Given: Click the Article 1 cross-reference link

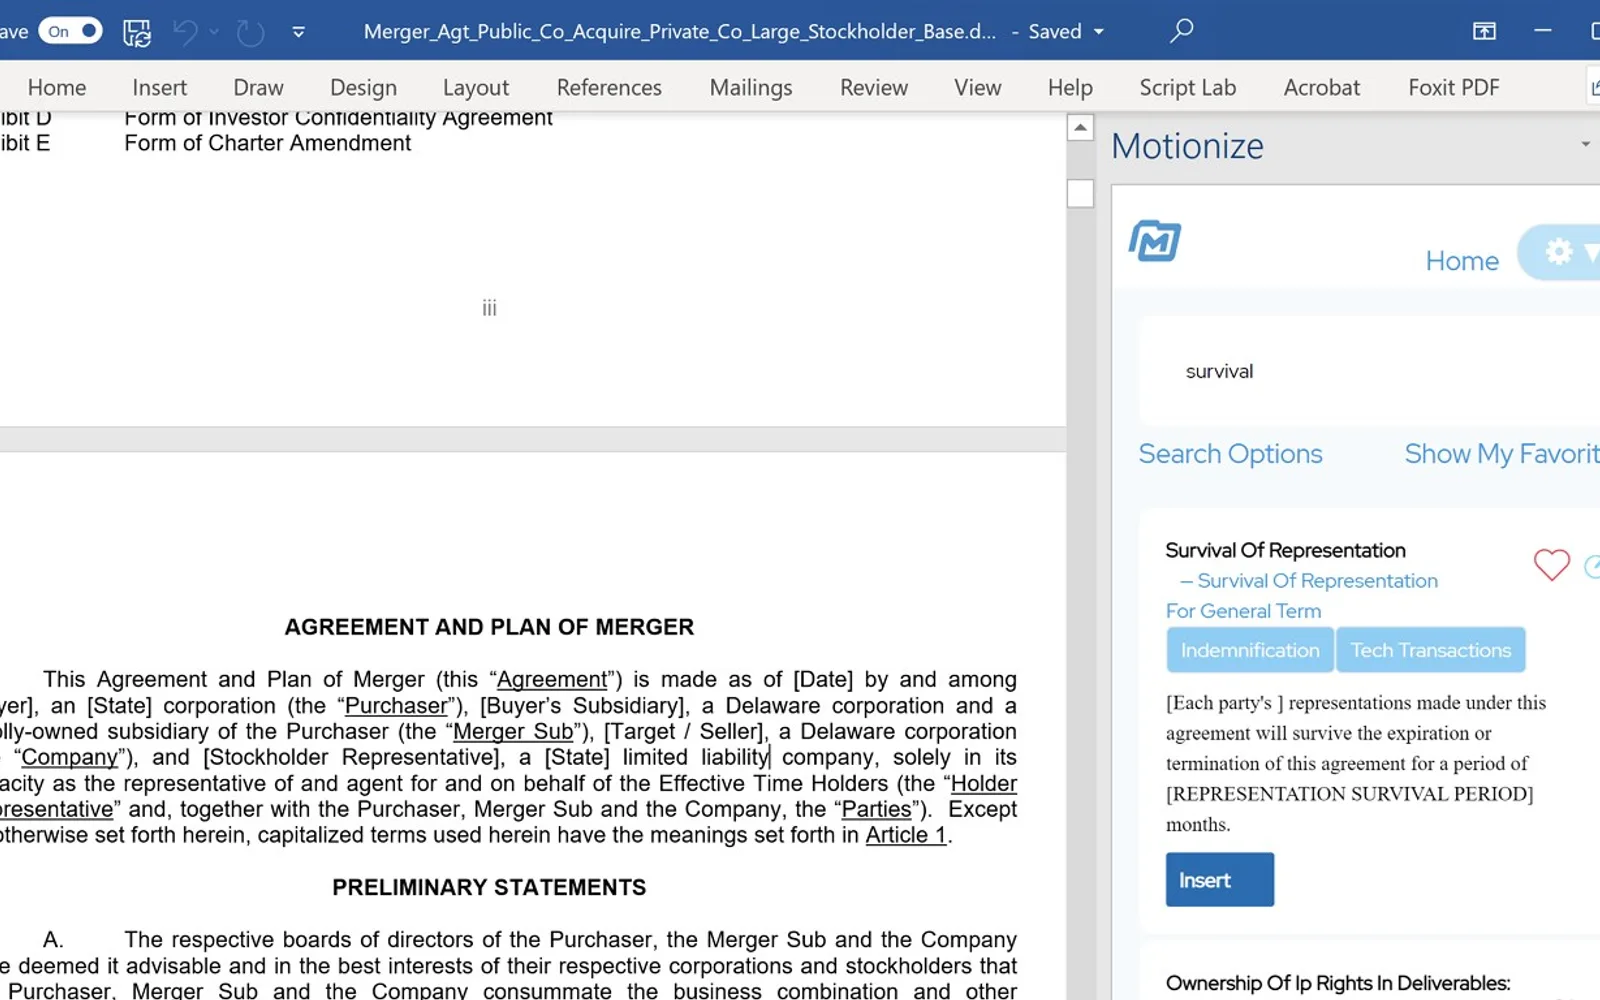Looking at the screenshot, I should coord(906,835).
